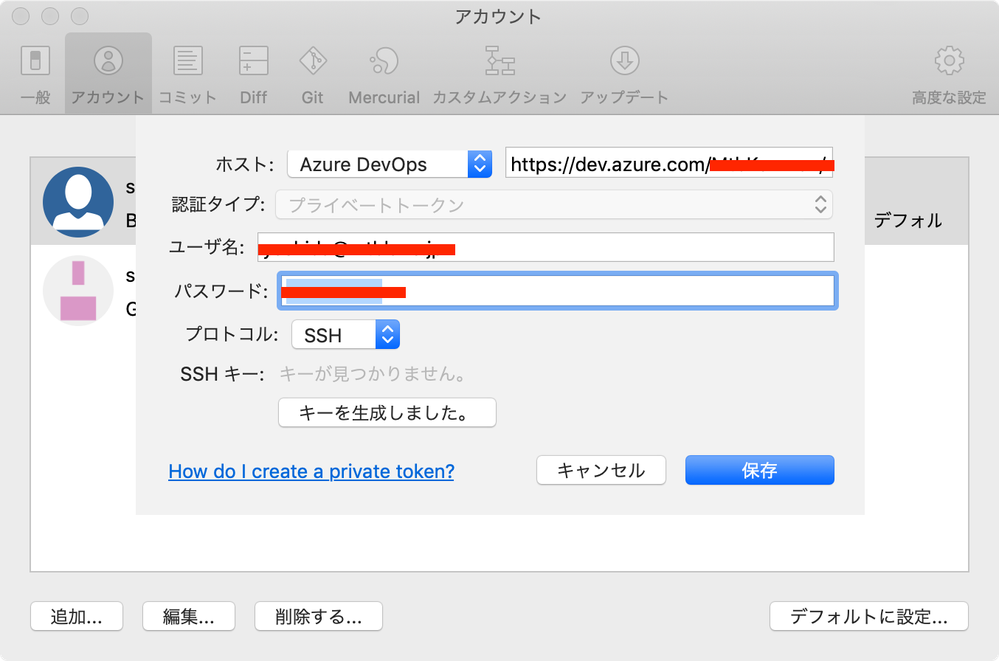Click the ユーザ名 input field

coord(545,247)
